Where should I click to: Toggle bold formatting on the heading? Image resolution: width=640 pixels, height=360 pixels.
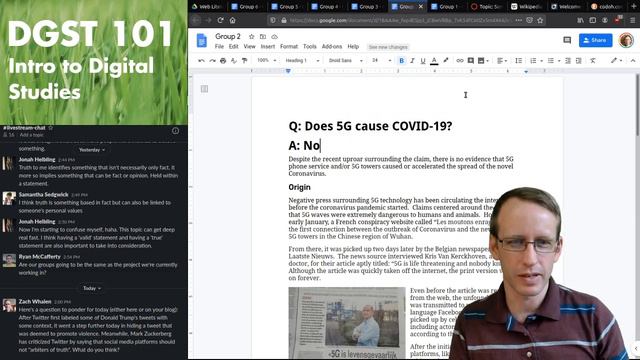[401, 60]
